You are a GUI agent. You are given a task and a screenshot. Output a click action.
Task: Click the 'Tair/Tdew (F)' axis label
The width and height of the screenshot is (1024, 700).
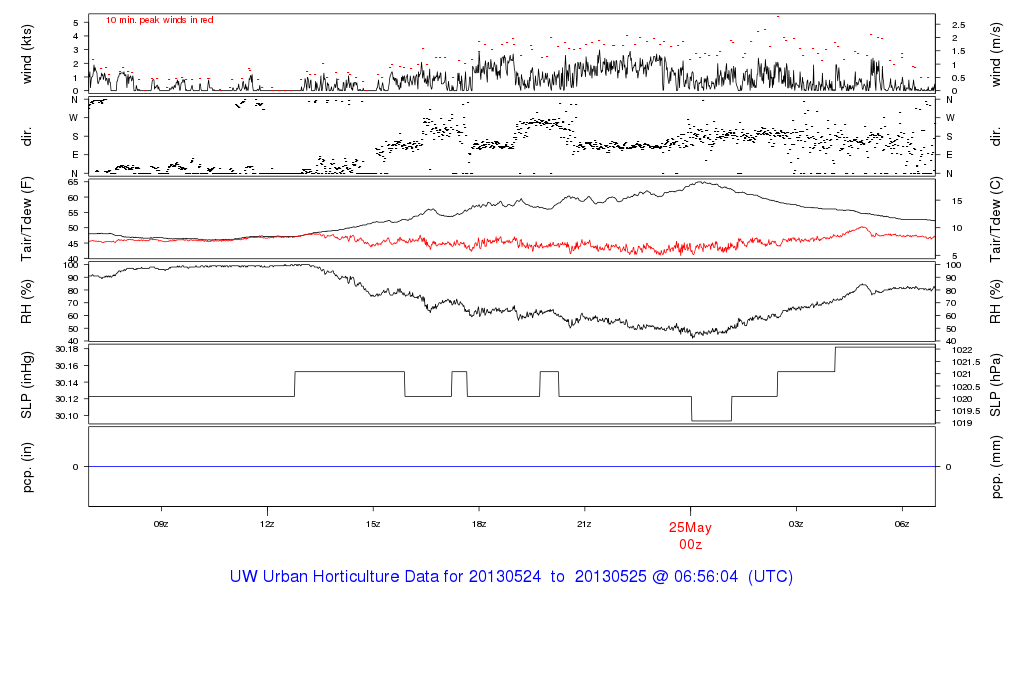pyautogui.click(x=27, y=219)
